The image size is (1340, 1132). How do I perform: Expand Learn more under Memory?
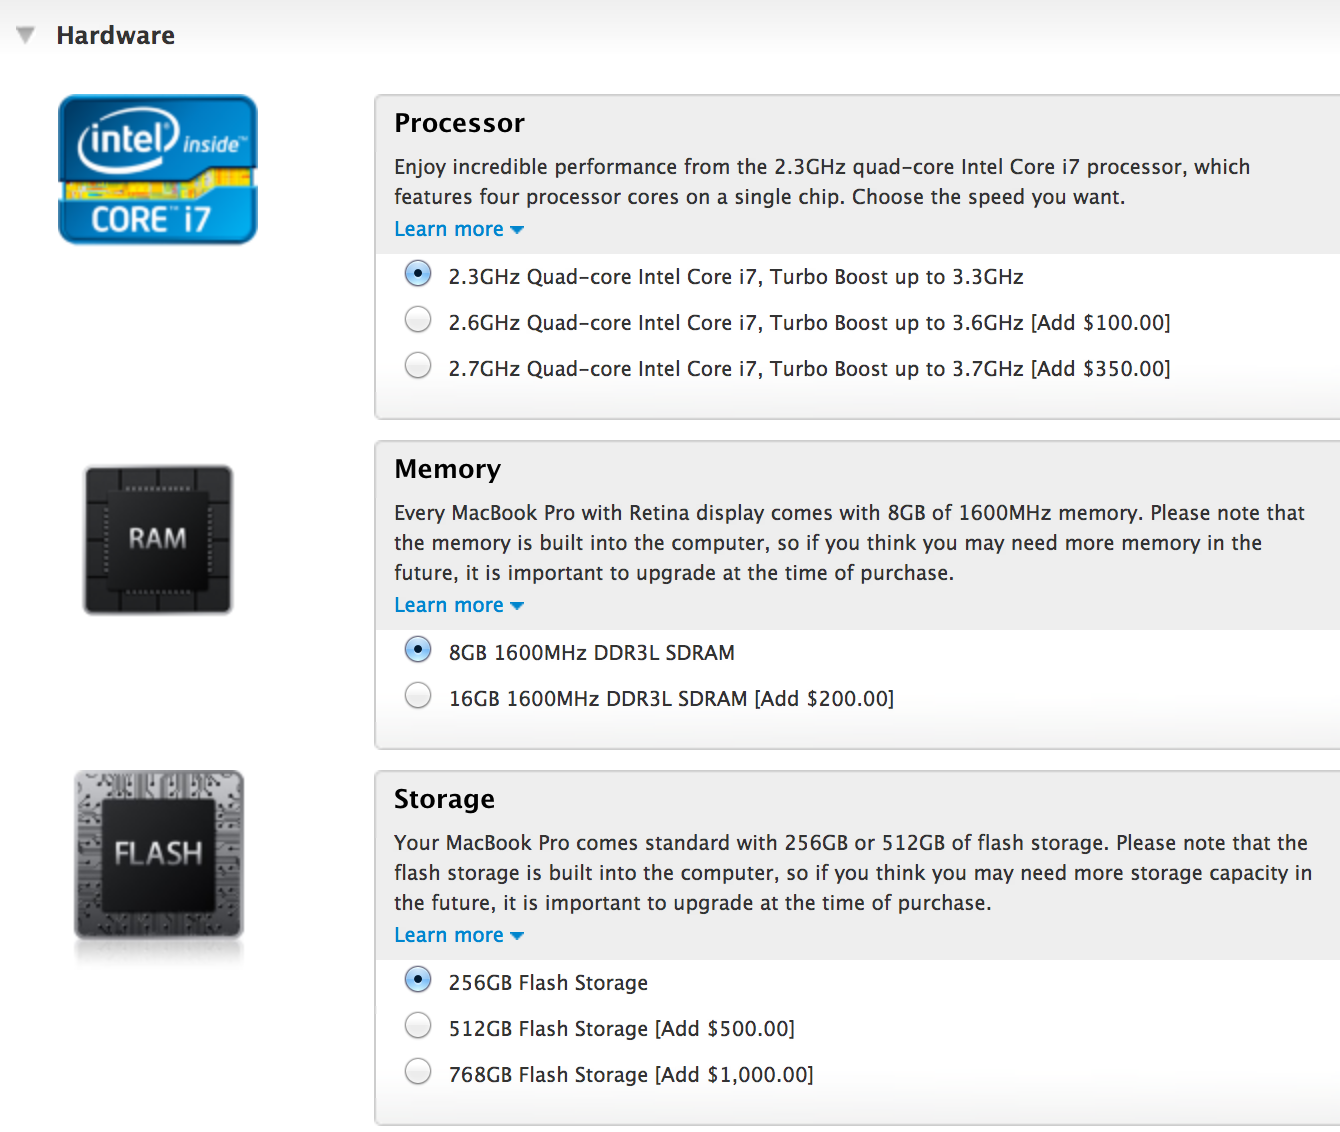[x=459, y=605]
